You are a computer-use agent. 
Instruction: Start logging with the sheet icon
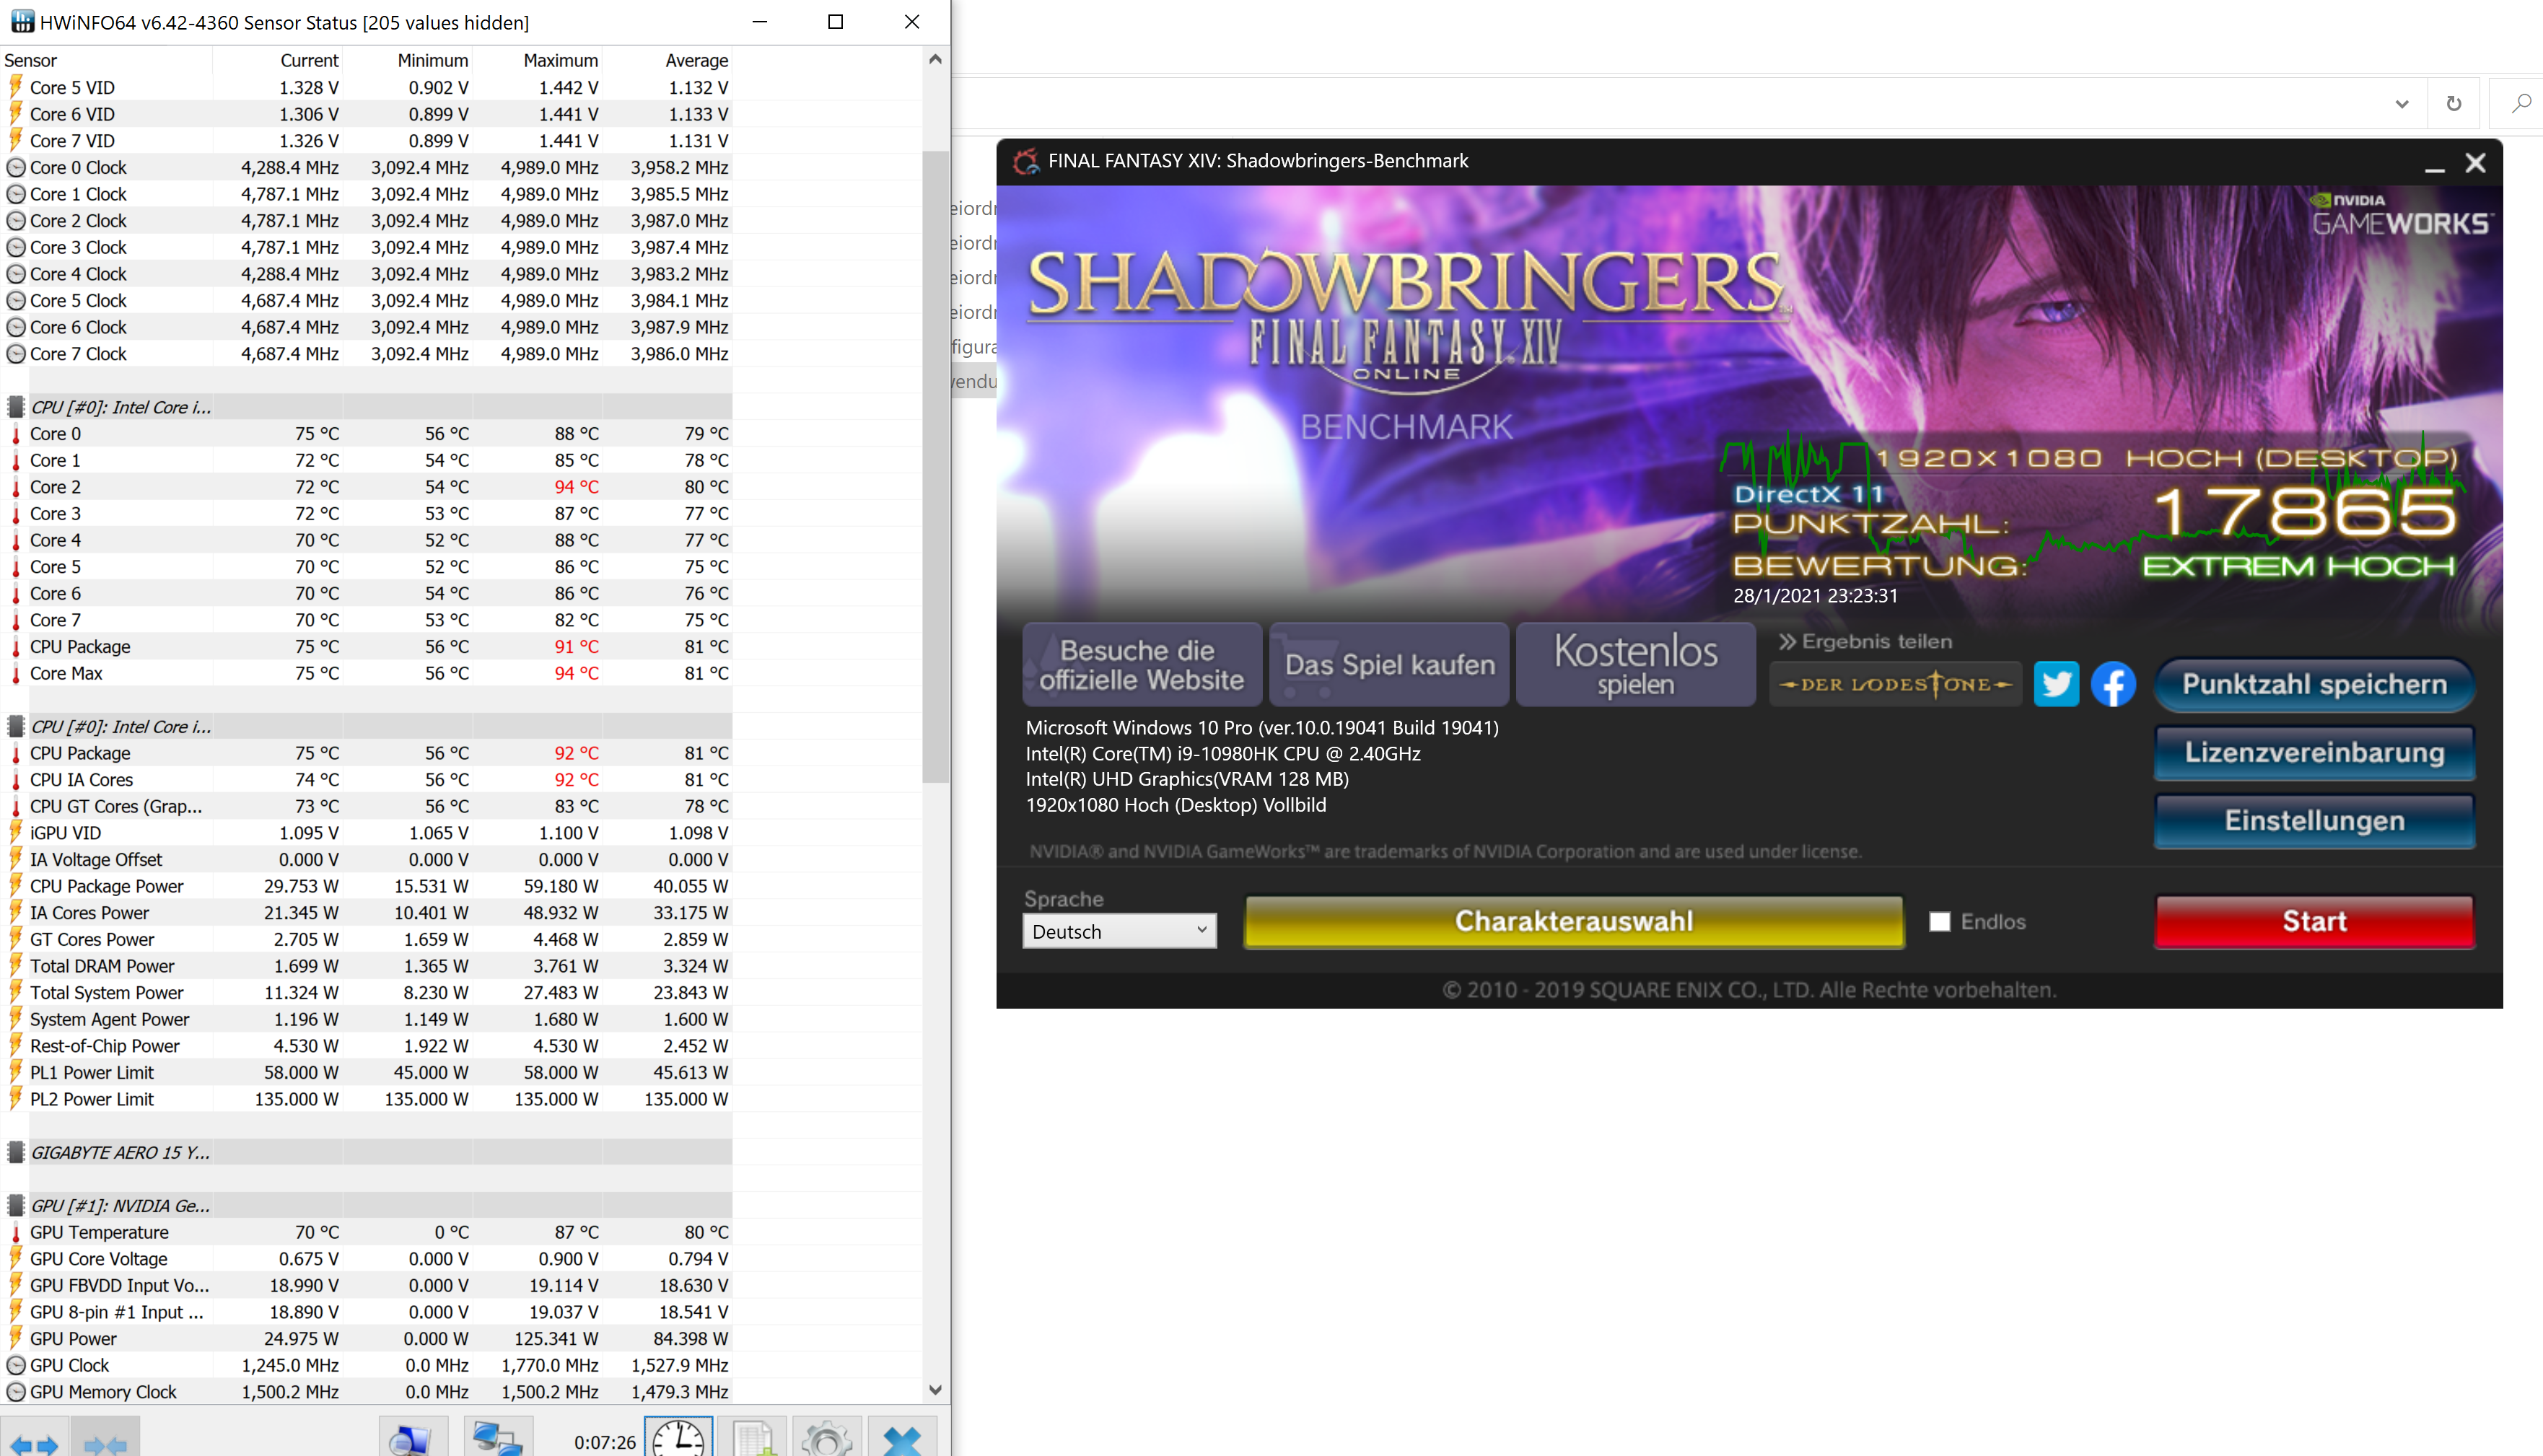[753, 1440]
